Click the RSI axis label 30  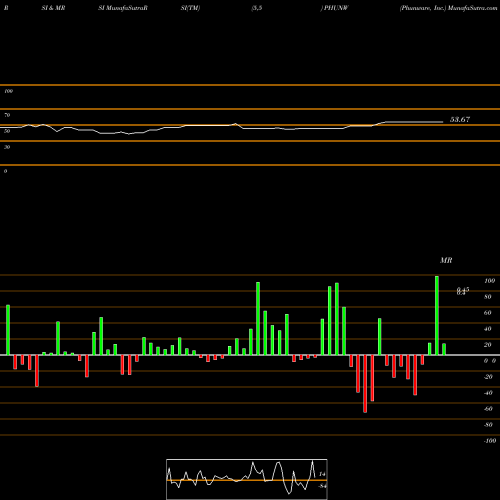point(7,147)
